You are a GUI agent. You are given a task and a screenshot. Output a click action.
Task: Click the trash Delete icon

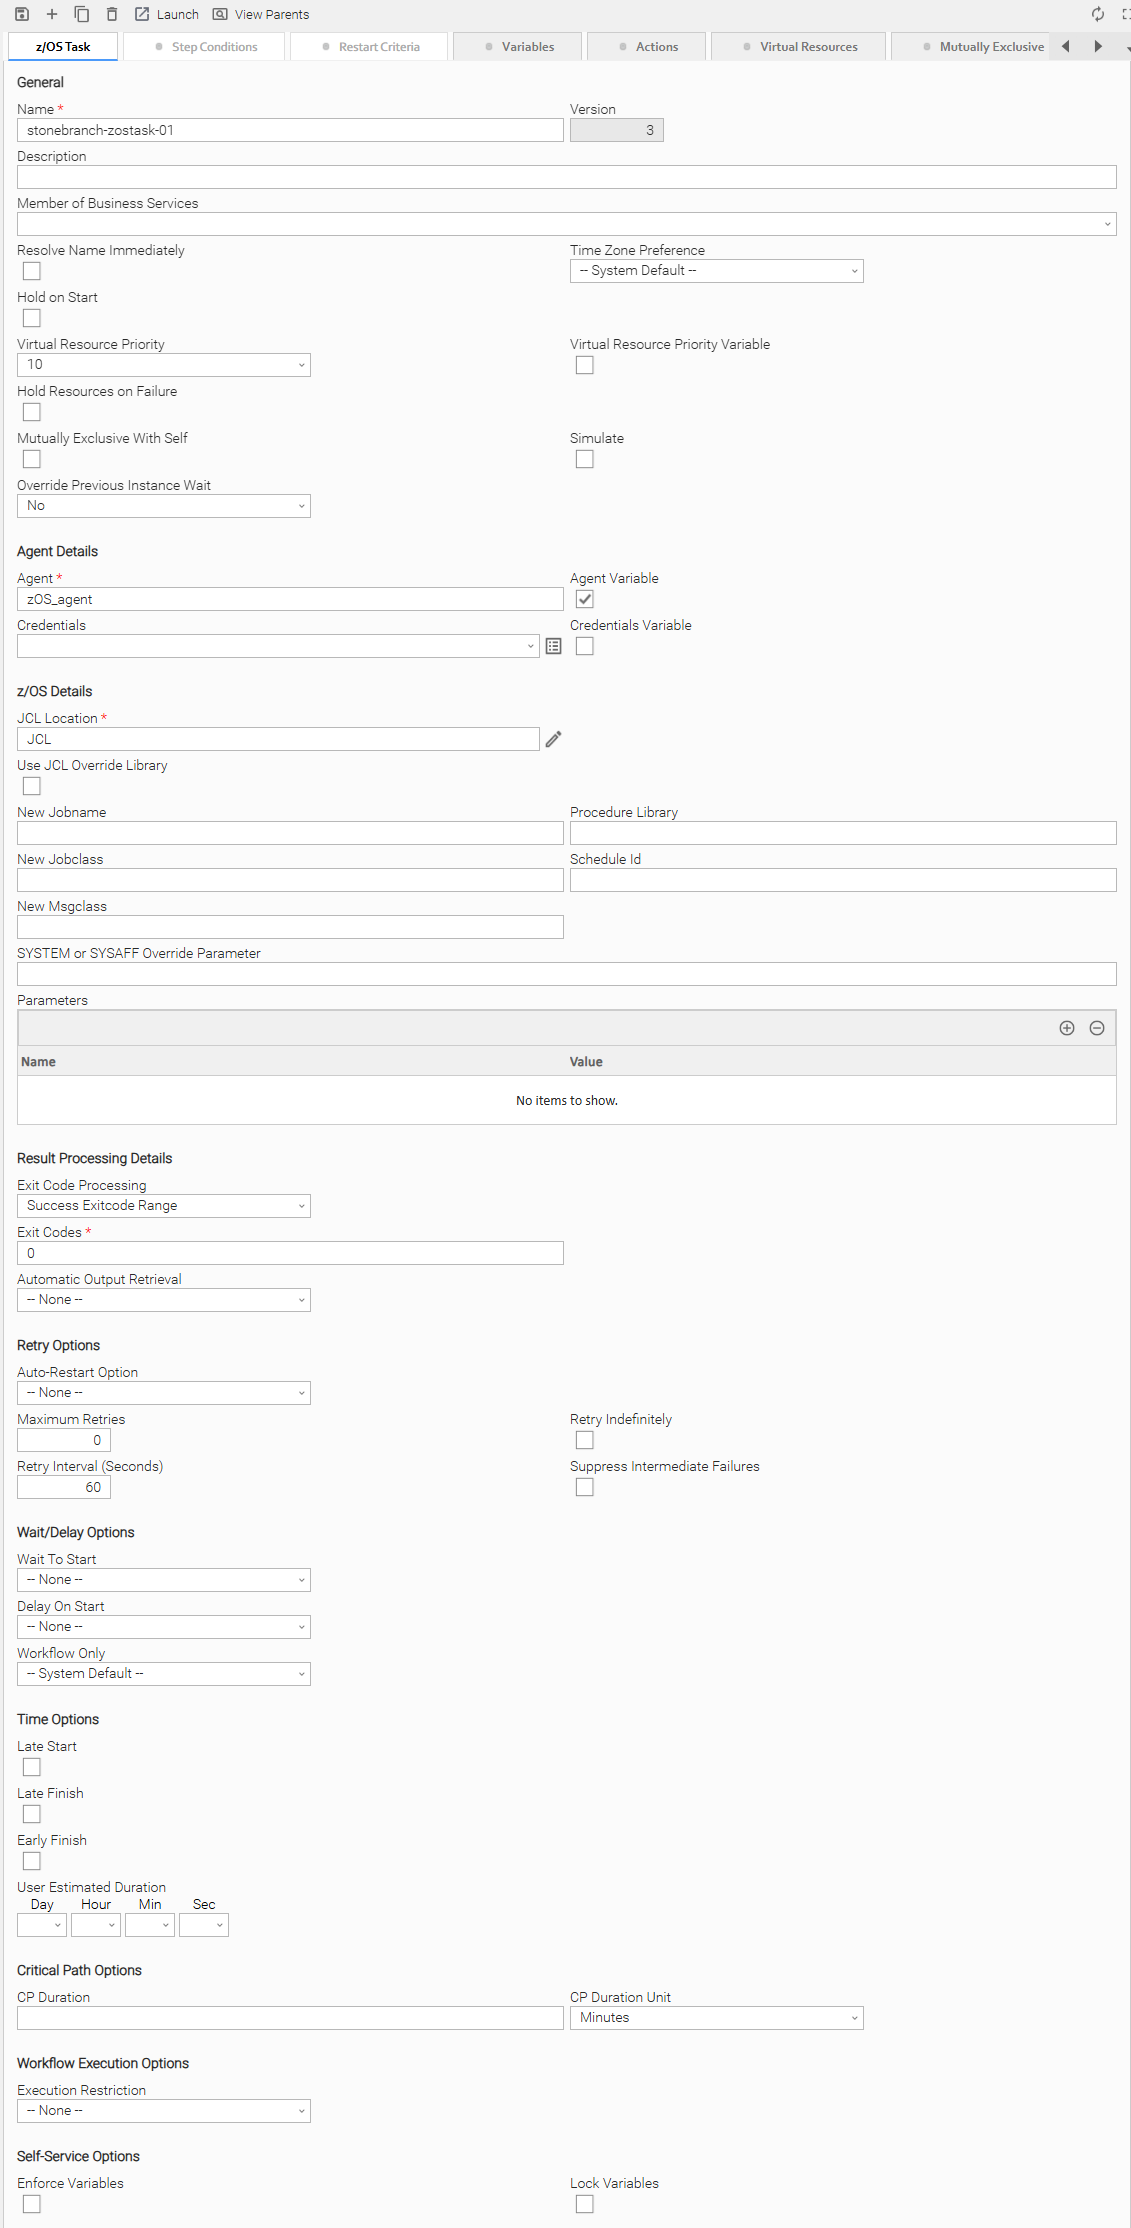pyautogui.click(x=112, y=14)
